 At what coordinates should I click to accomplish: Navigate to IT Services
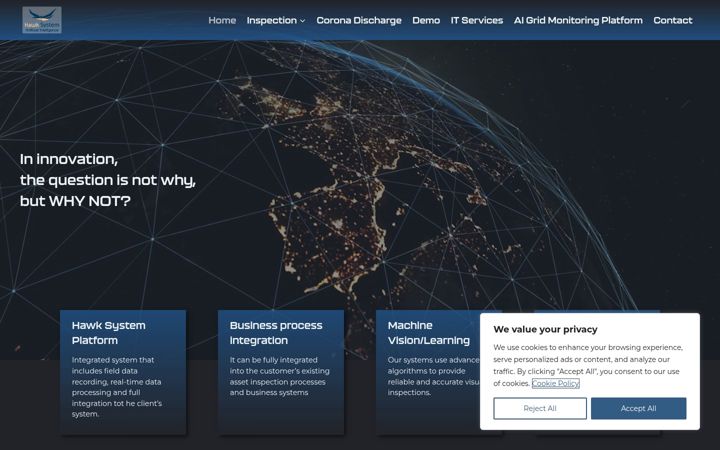(x=477, y=20)
